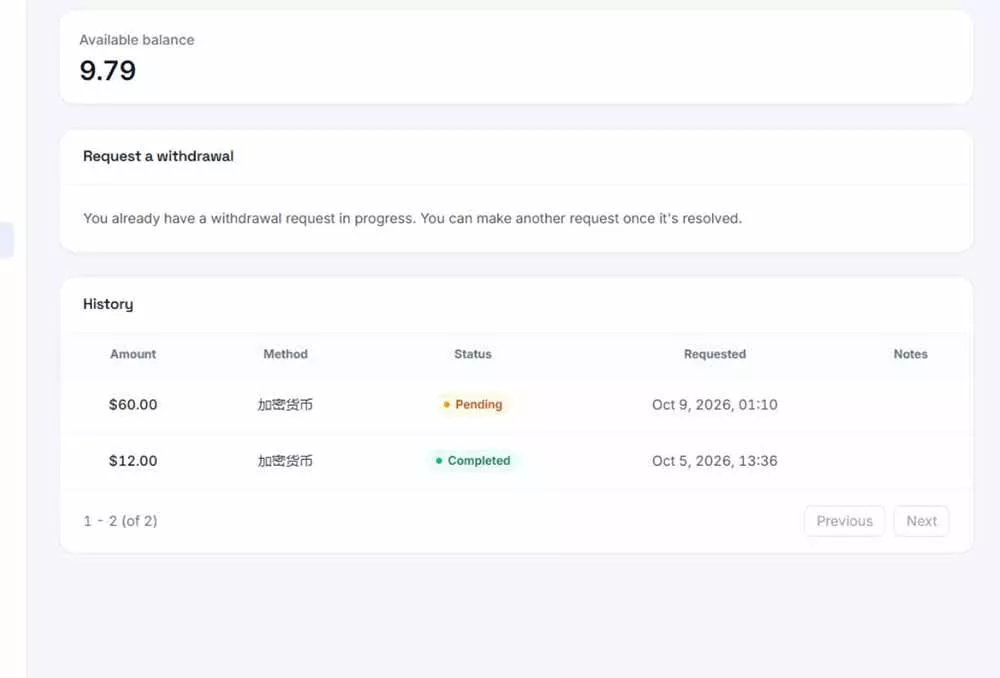Click the History section heading
The height and width of the screenshot is (678, 1000).
pos(108,304)
